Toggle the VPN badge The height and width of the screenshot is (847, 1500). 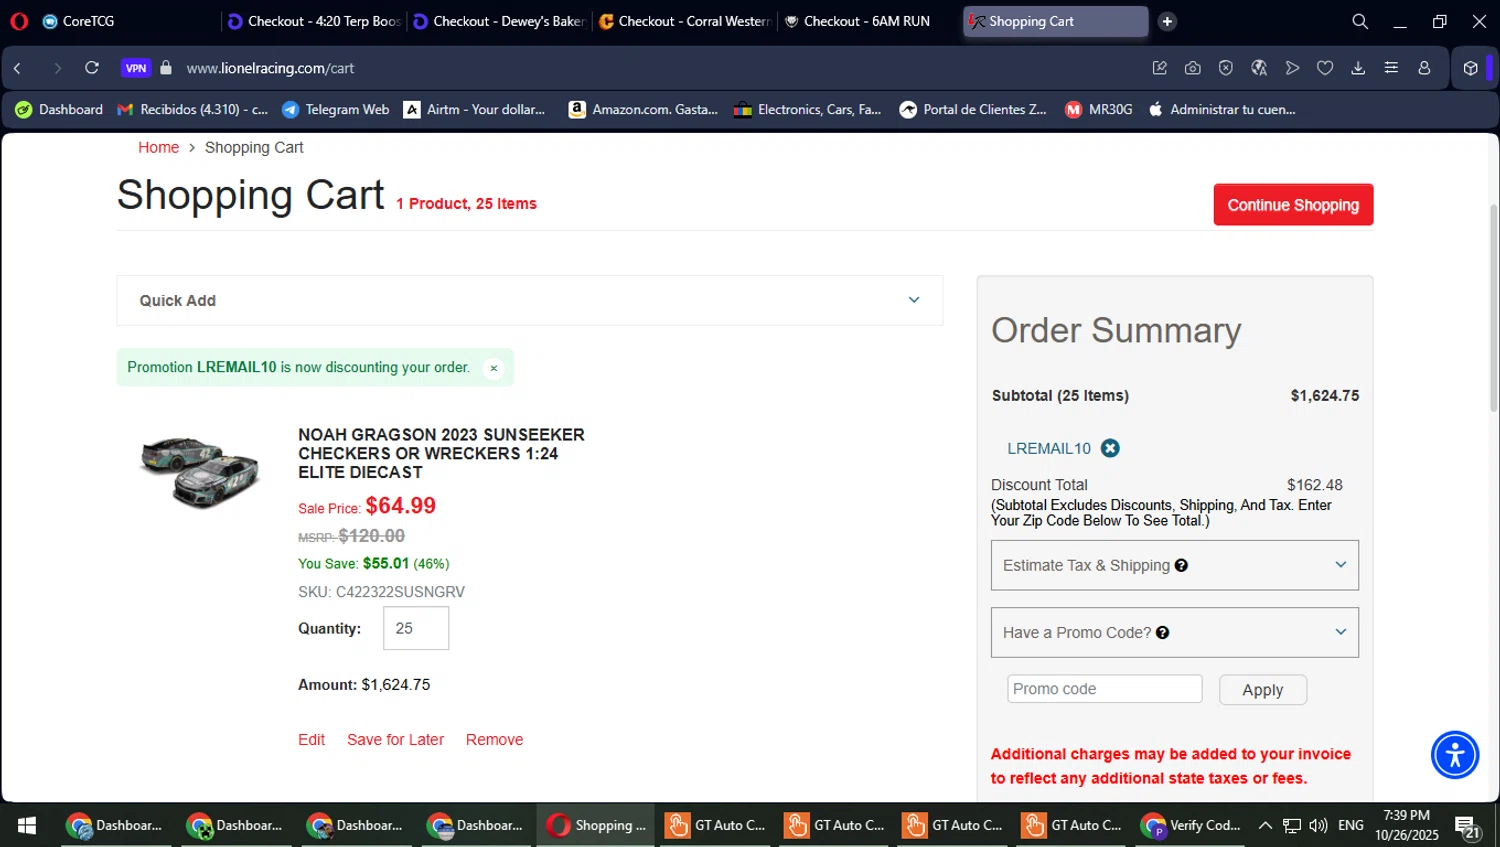pos(136,68)
